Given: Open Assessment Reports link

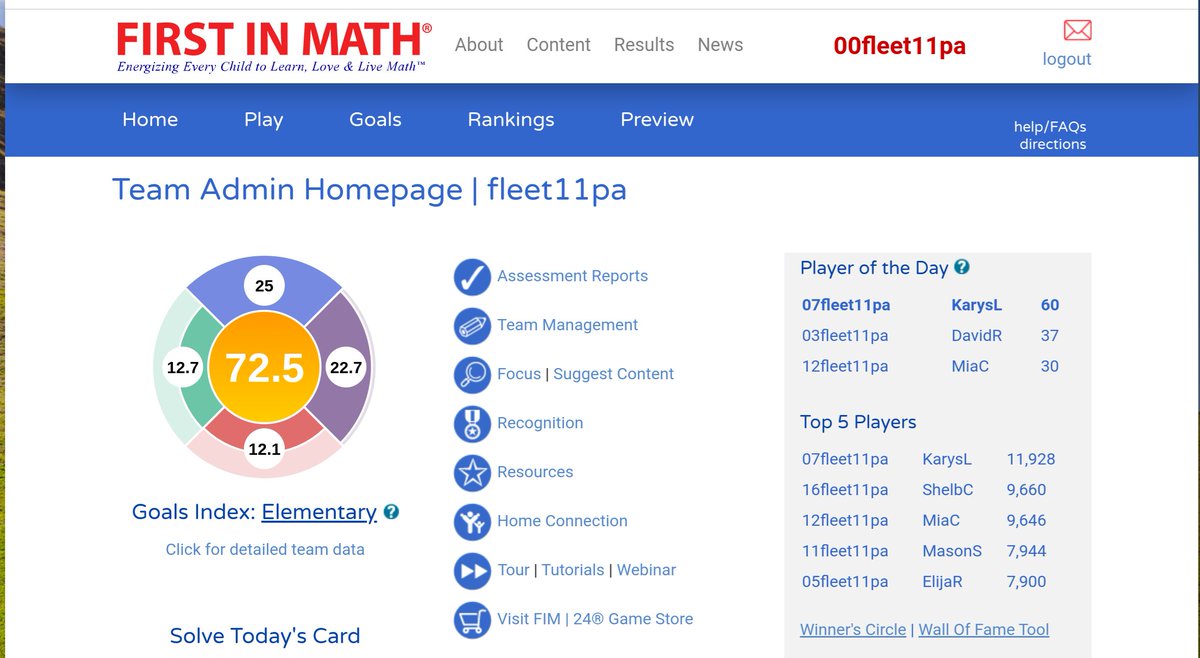Looking at the screenshot, I should (572, 276).
